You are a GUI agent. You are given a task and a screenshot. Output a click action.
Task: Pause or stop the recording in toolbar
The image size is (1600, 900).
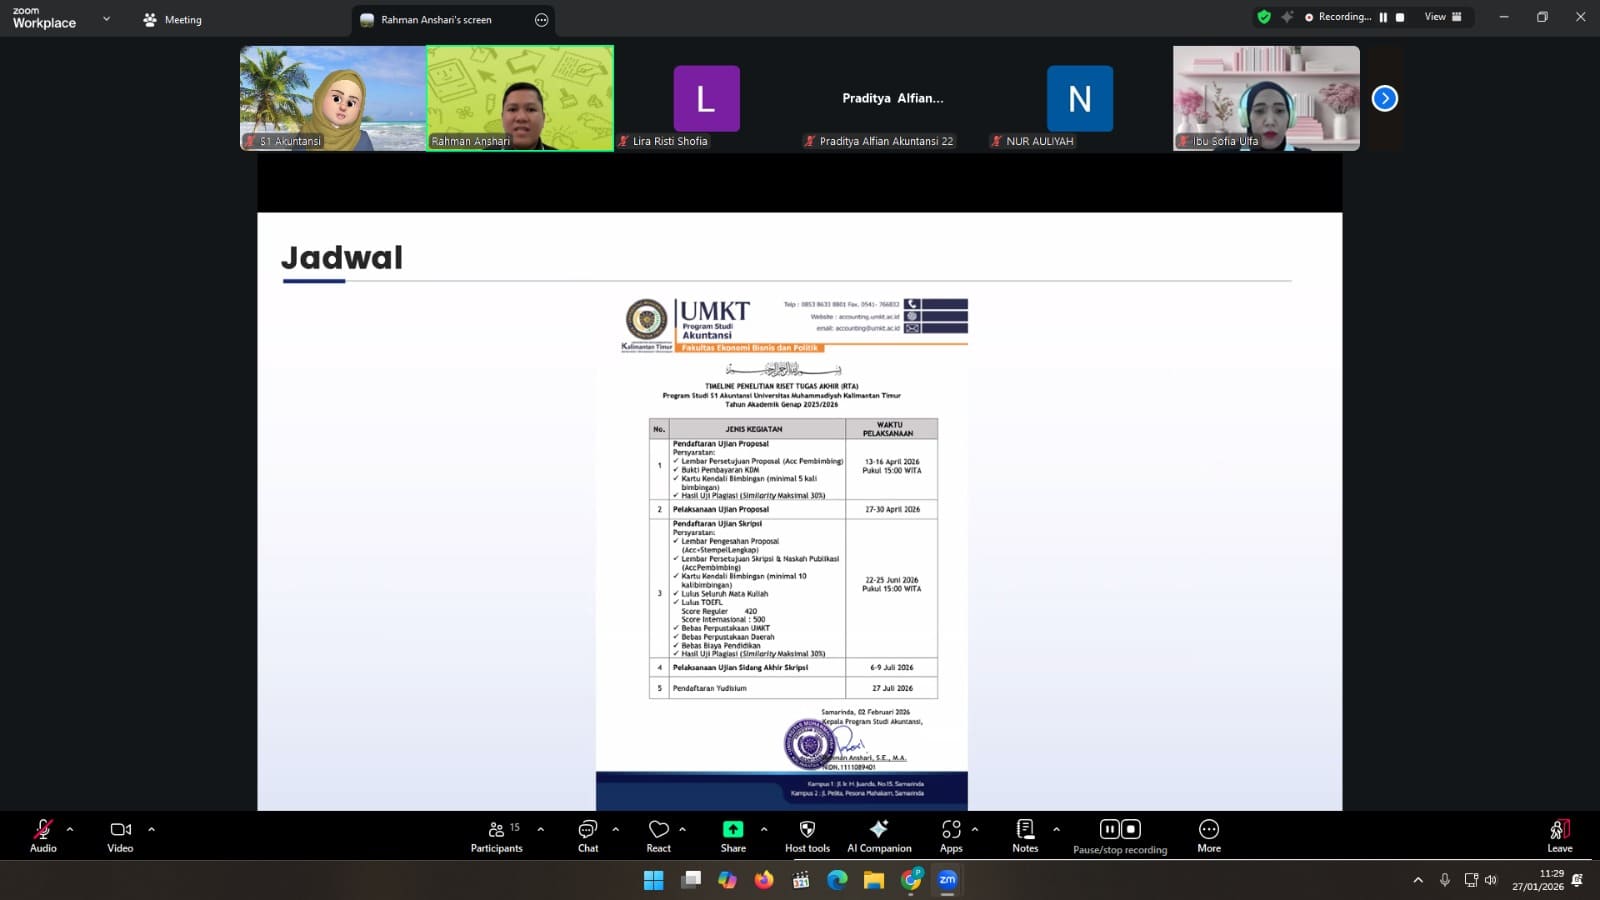coord(1120,835)
